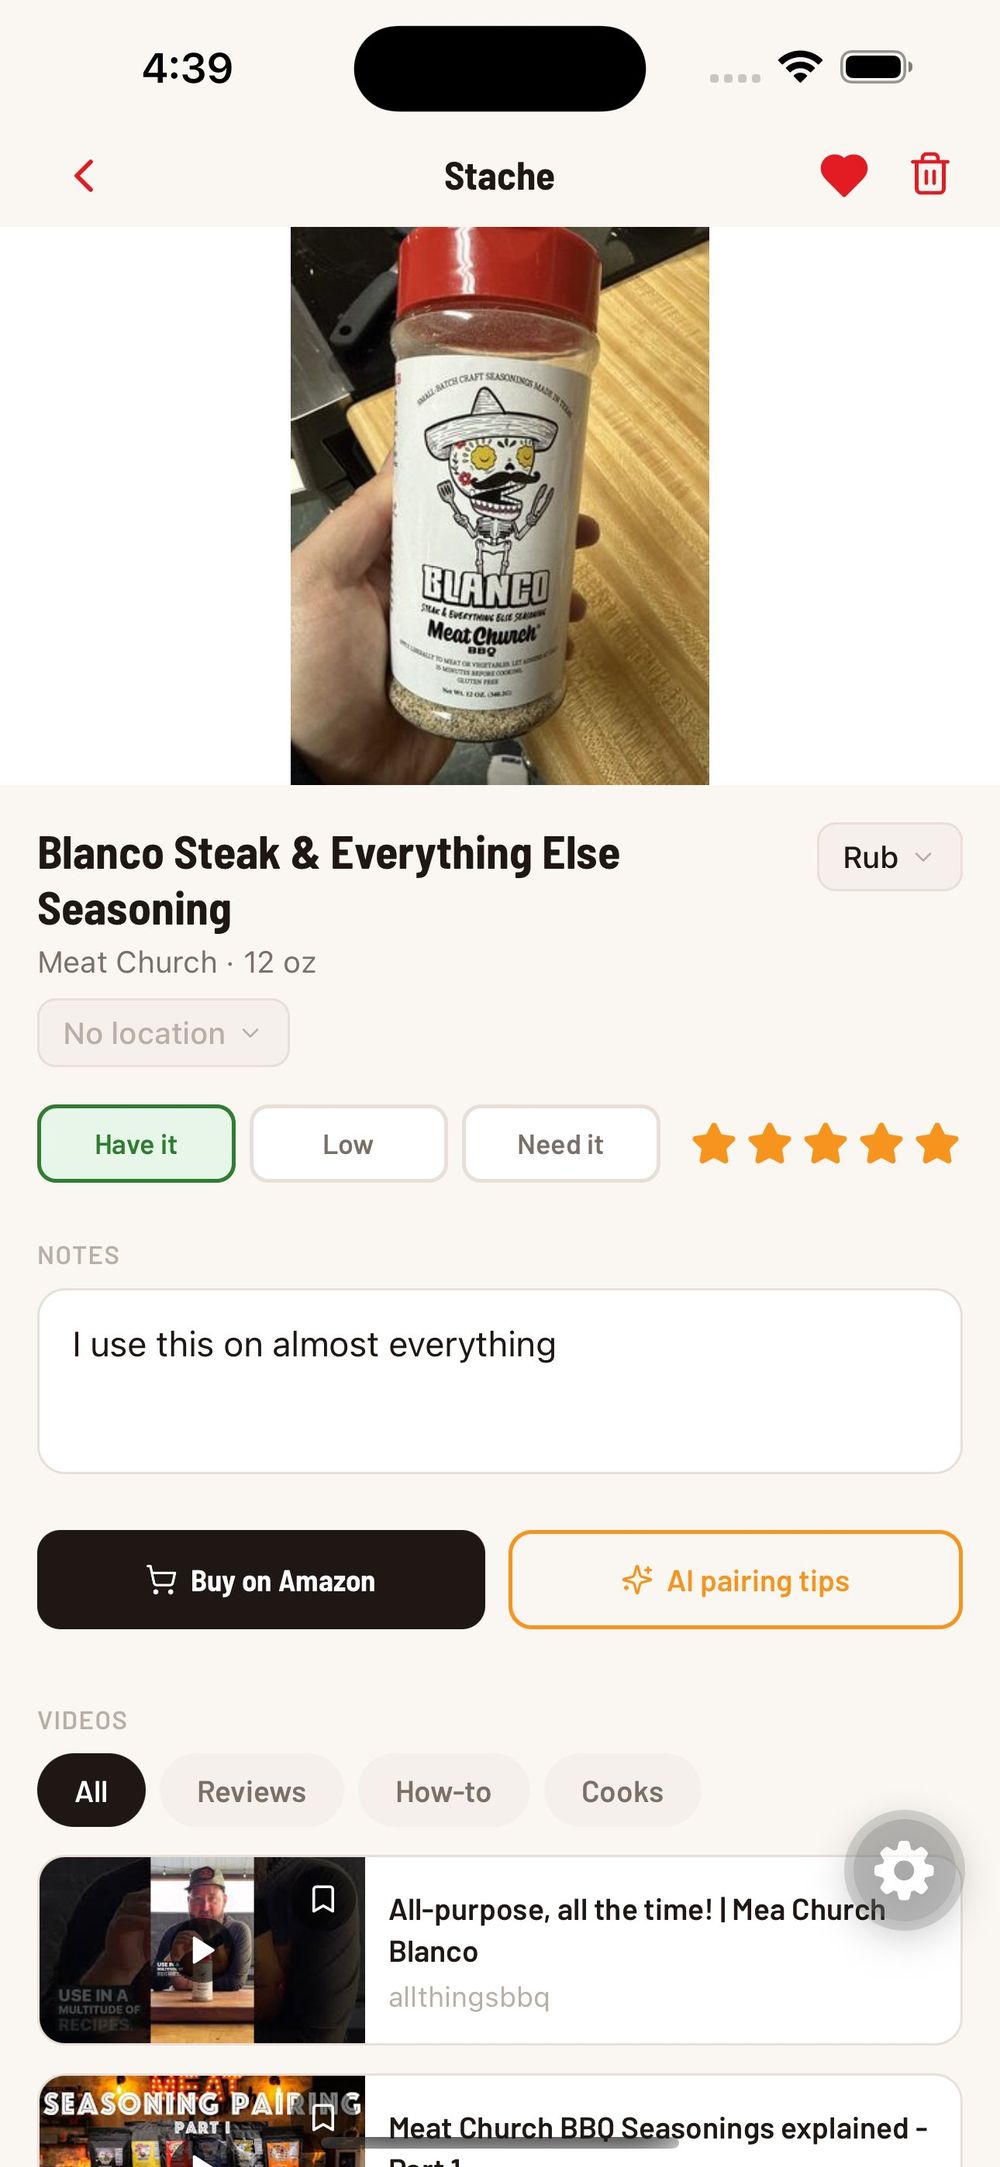Edit the notes text field
1000x2167 pixels.
[499, 1380]
